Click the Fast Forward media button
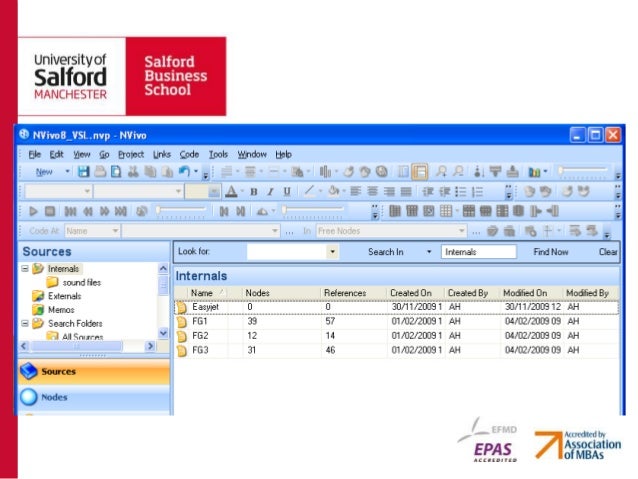Viewport: 638px width, 479px height. (x=105, y=211)
